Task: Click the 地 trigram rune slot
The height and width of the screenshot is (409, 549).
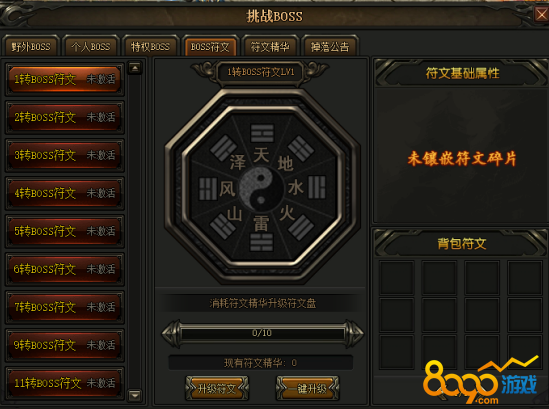Action: coord(300,148)
